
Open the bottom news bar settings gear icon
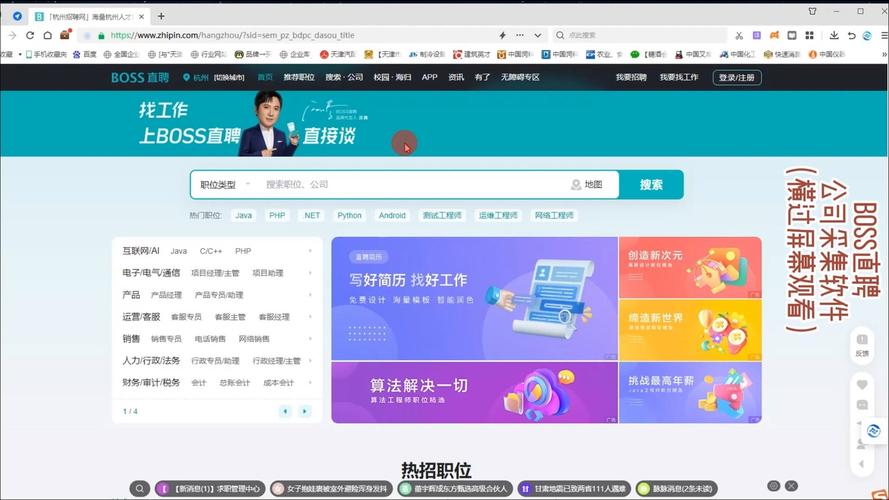tap(773, 486)
